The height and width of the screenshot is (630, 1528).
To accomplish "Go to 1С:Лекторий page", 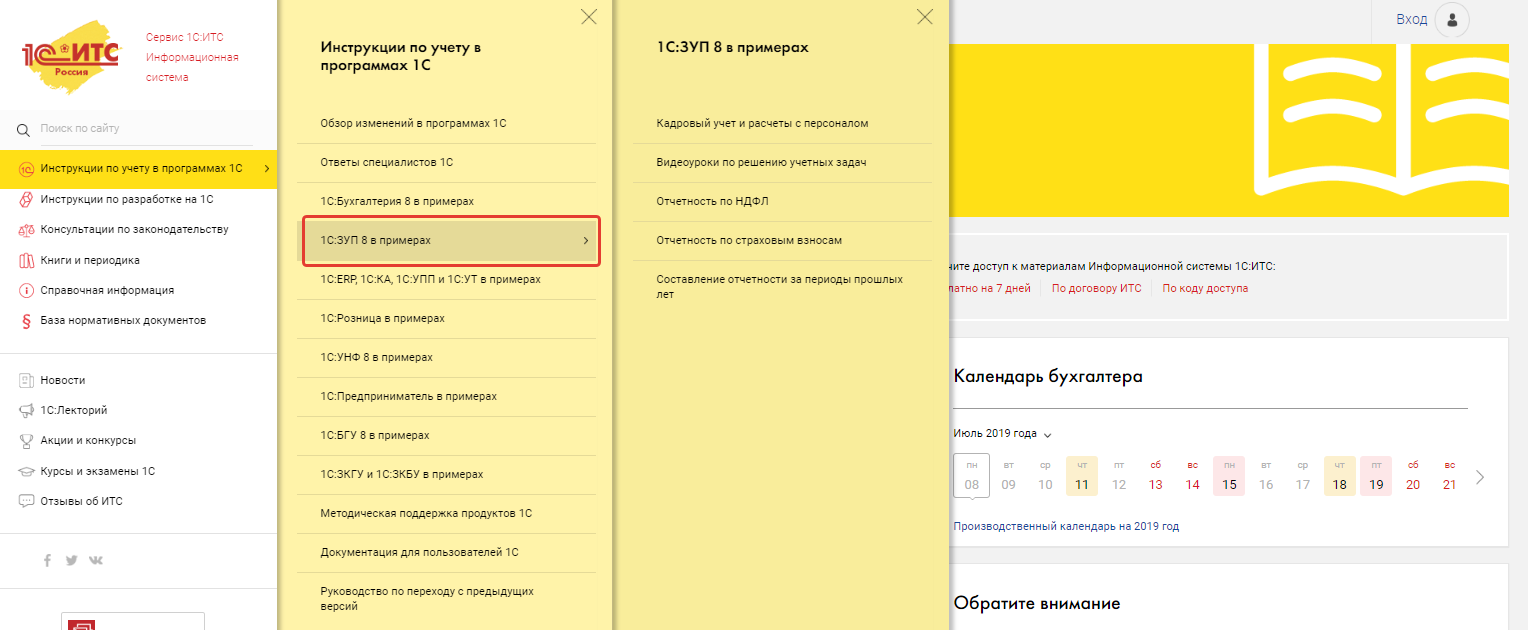I will tap(74, 411).
